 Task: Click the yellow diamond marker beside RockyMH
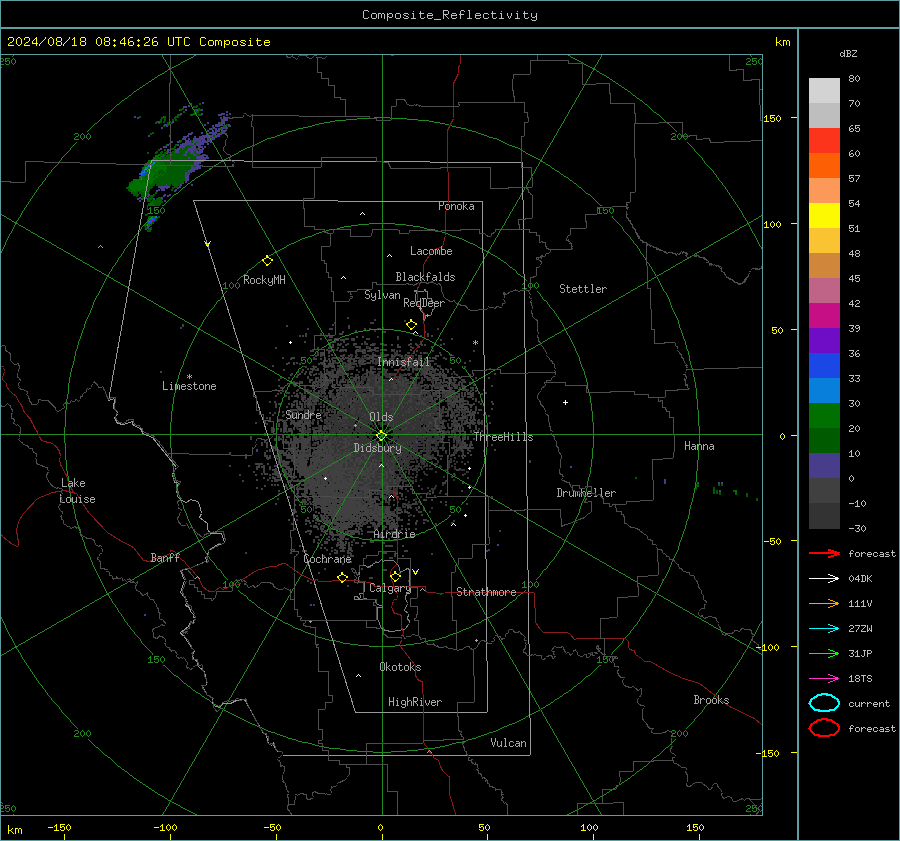(x=267, y=261)
